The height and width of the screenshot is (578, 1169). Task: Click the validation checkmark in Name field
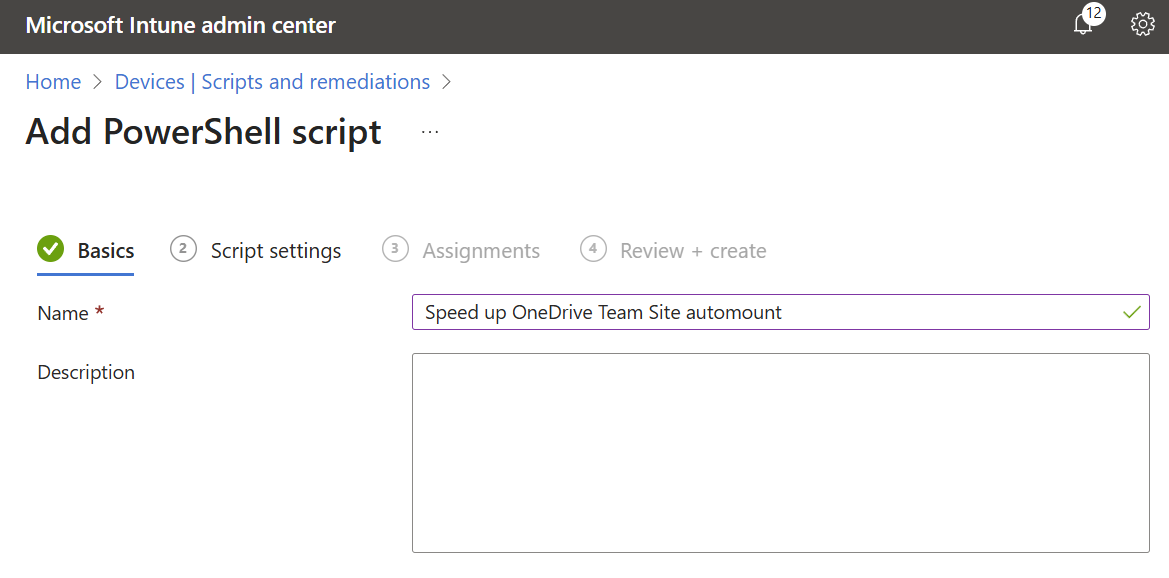tap(1132, 312)
